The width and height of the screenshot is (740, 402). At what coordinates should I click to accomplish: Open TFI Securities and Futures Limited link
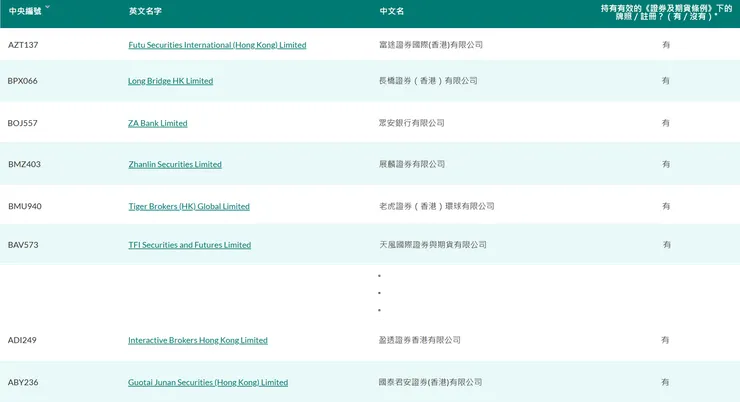click(189, 245)
